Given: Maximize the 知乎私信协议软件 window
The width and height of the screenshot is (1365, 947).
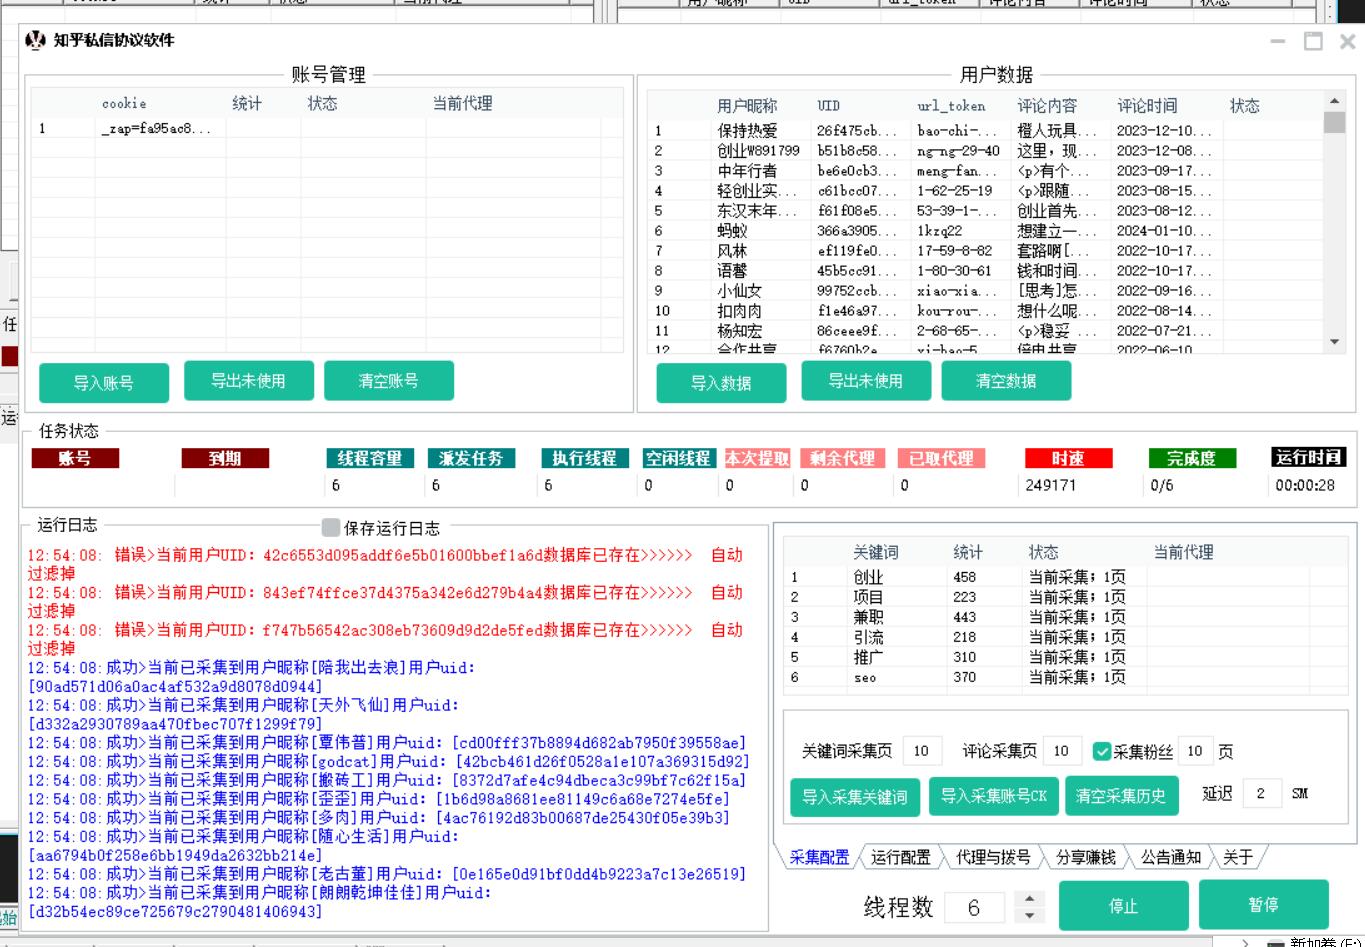Looking at the screenshot, I should point(1313,41).
